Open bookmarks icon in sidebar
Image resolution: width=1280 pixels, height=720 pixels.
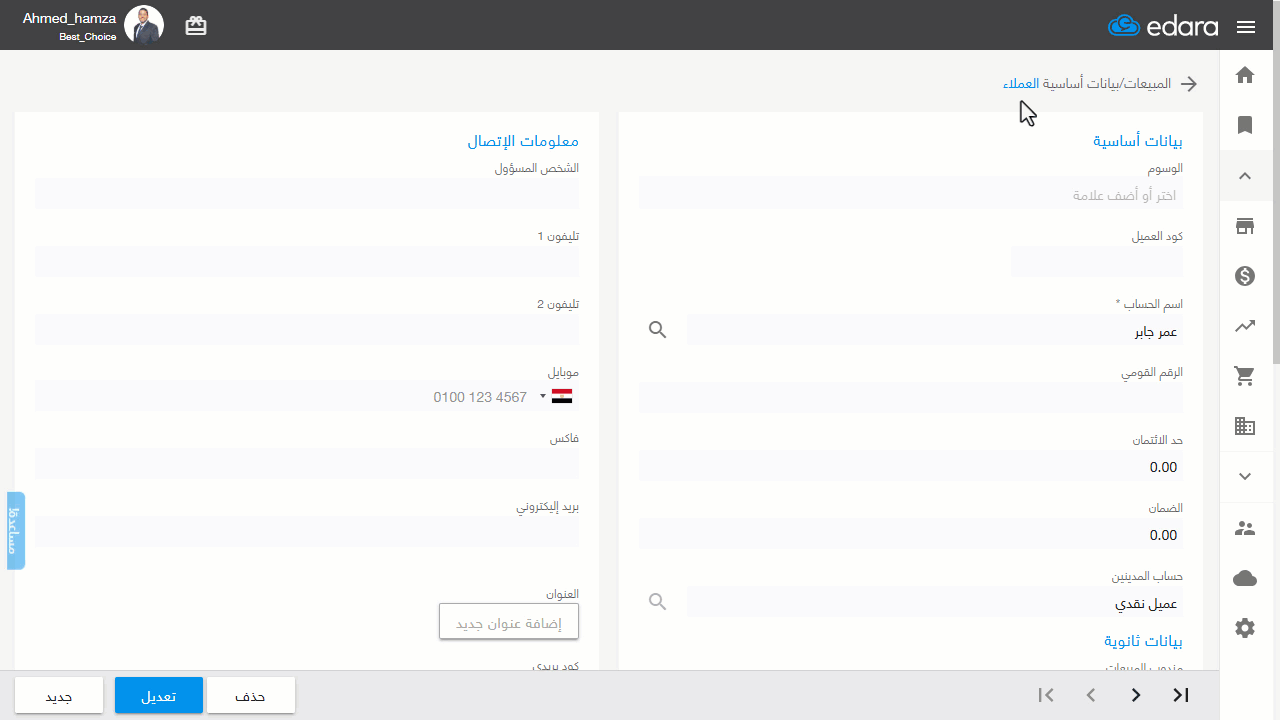tap(1245, 125)
